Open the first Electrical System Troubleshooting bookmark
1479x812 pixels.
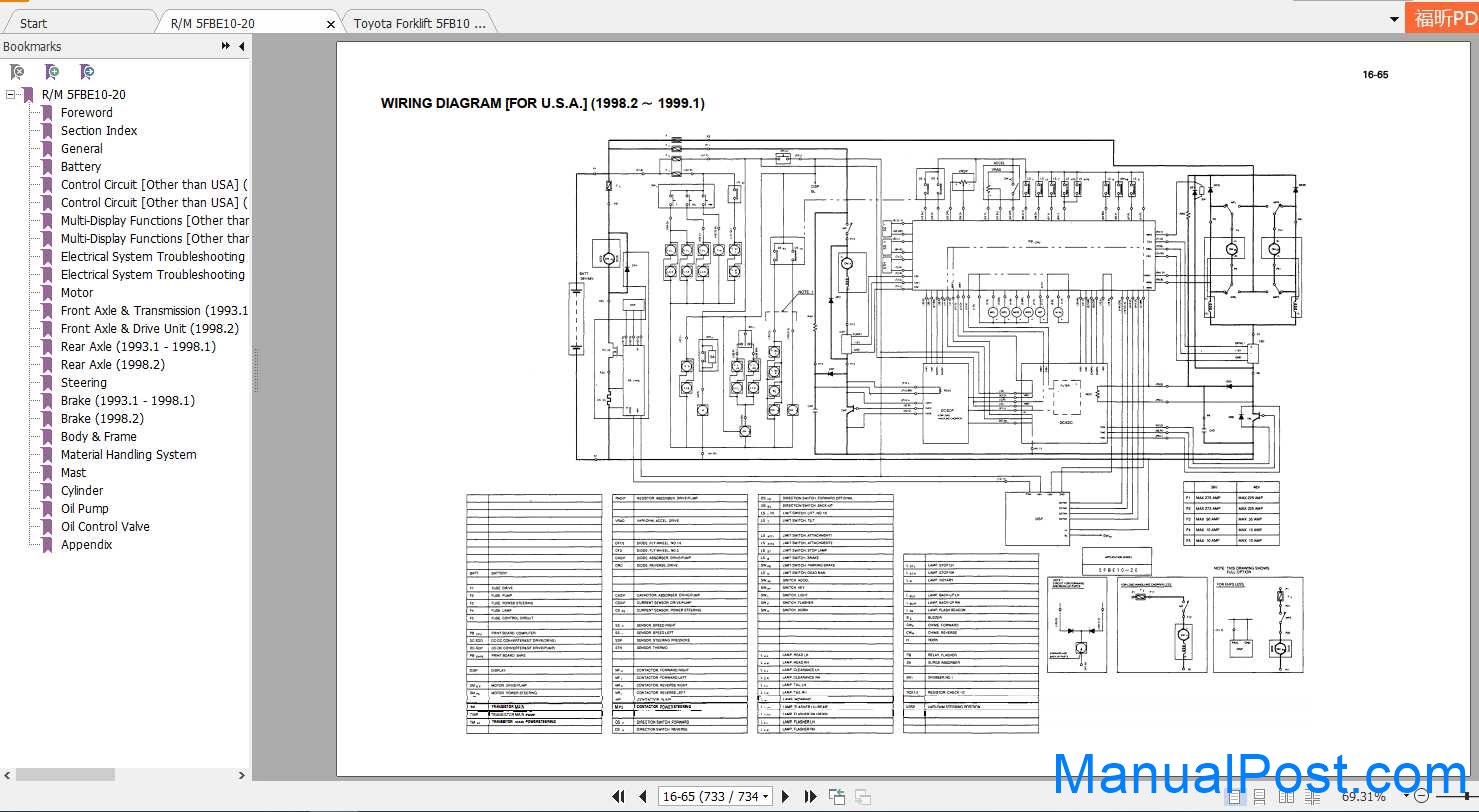point(153,257)
